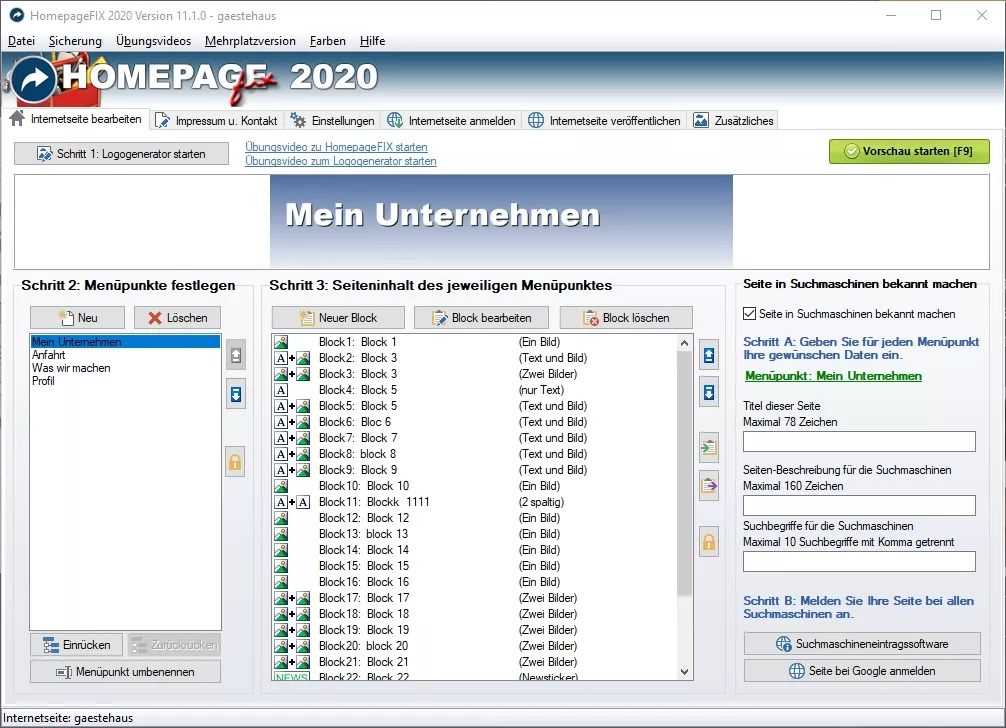Open the Datei menu
The height and width of the screenshot is (728, 1006).
pos(21,41)
